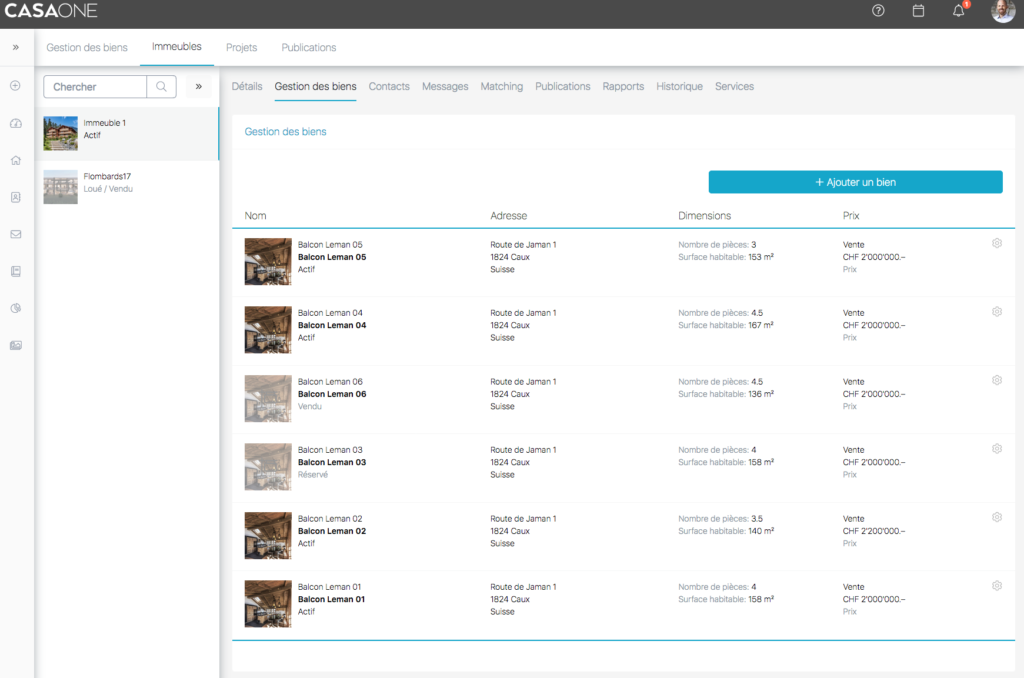Open settings gear for Balcon Leman 05
Image resolution: width=1024 pixels, height=678 pixels.
coord(996,243)
